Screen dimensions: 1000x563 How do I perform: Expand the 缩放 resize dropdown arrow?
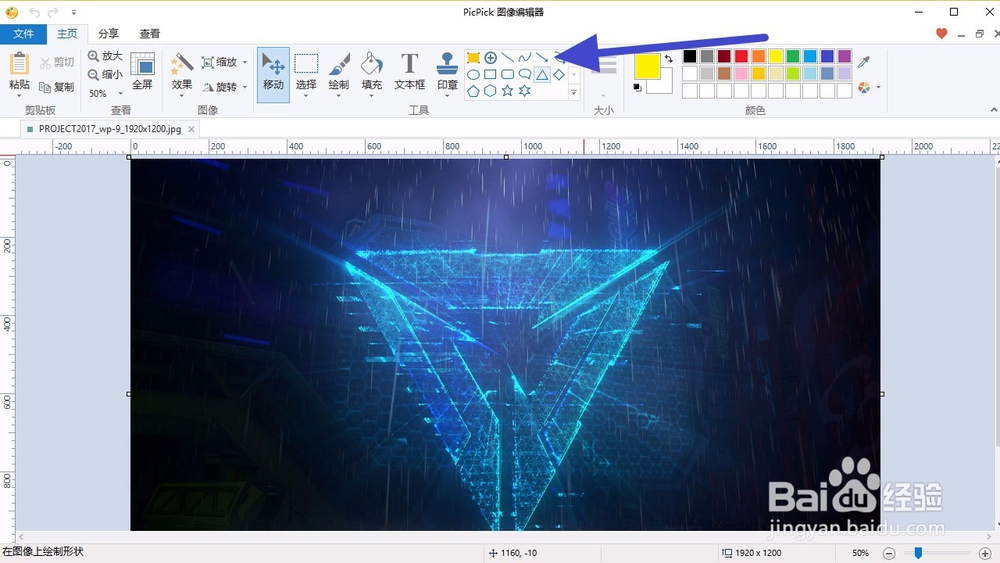point(245,62)
